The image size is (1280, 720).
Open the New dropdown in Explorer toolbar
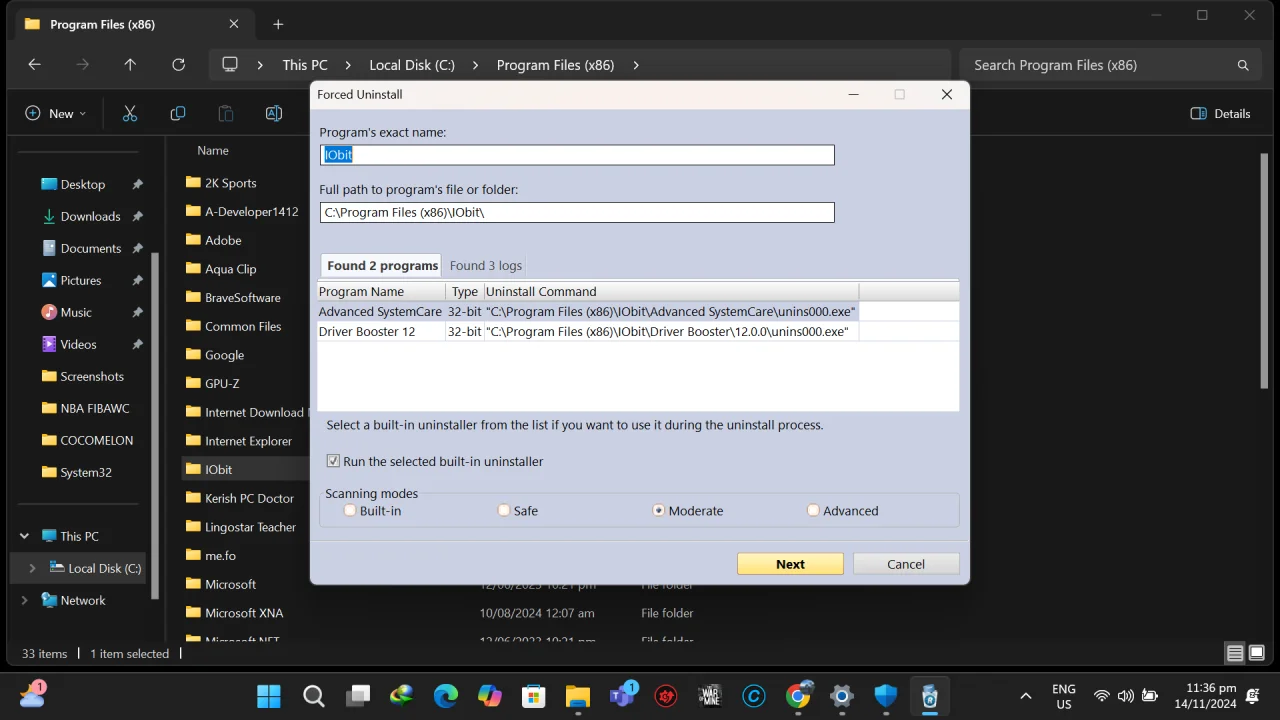pos(56,113)
